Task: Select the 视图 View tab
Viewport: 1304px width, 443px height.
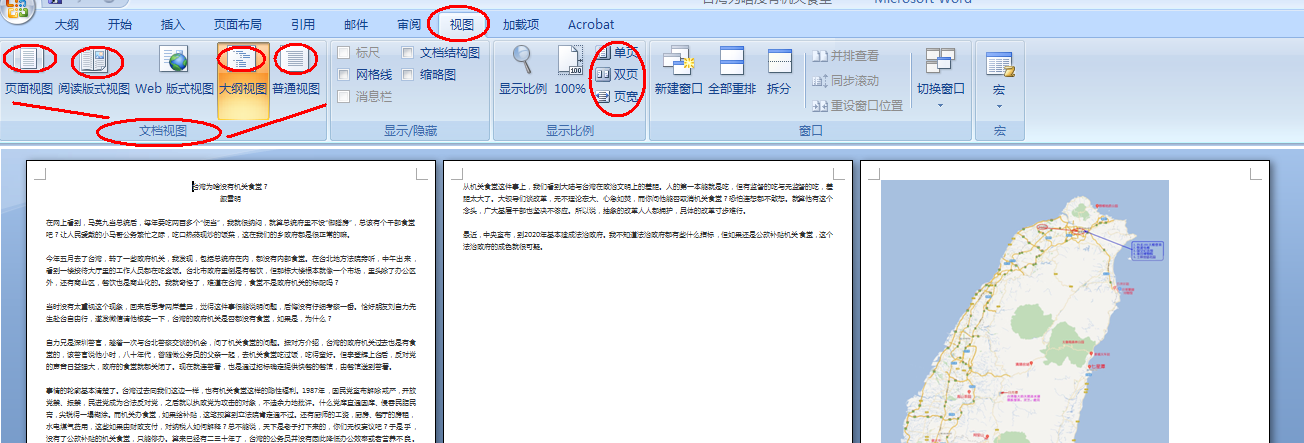Action: pyautogui.click(x=462, y=25)
